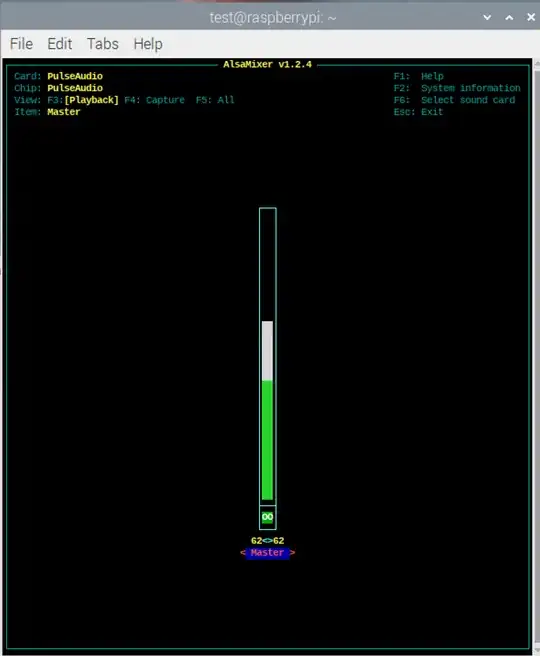Open the File menu
This screenshot has width=540, height=656.
pyautogui.click(x=21, y=44)
